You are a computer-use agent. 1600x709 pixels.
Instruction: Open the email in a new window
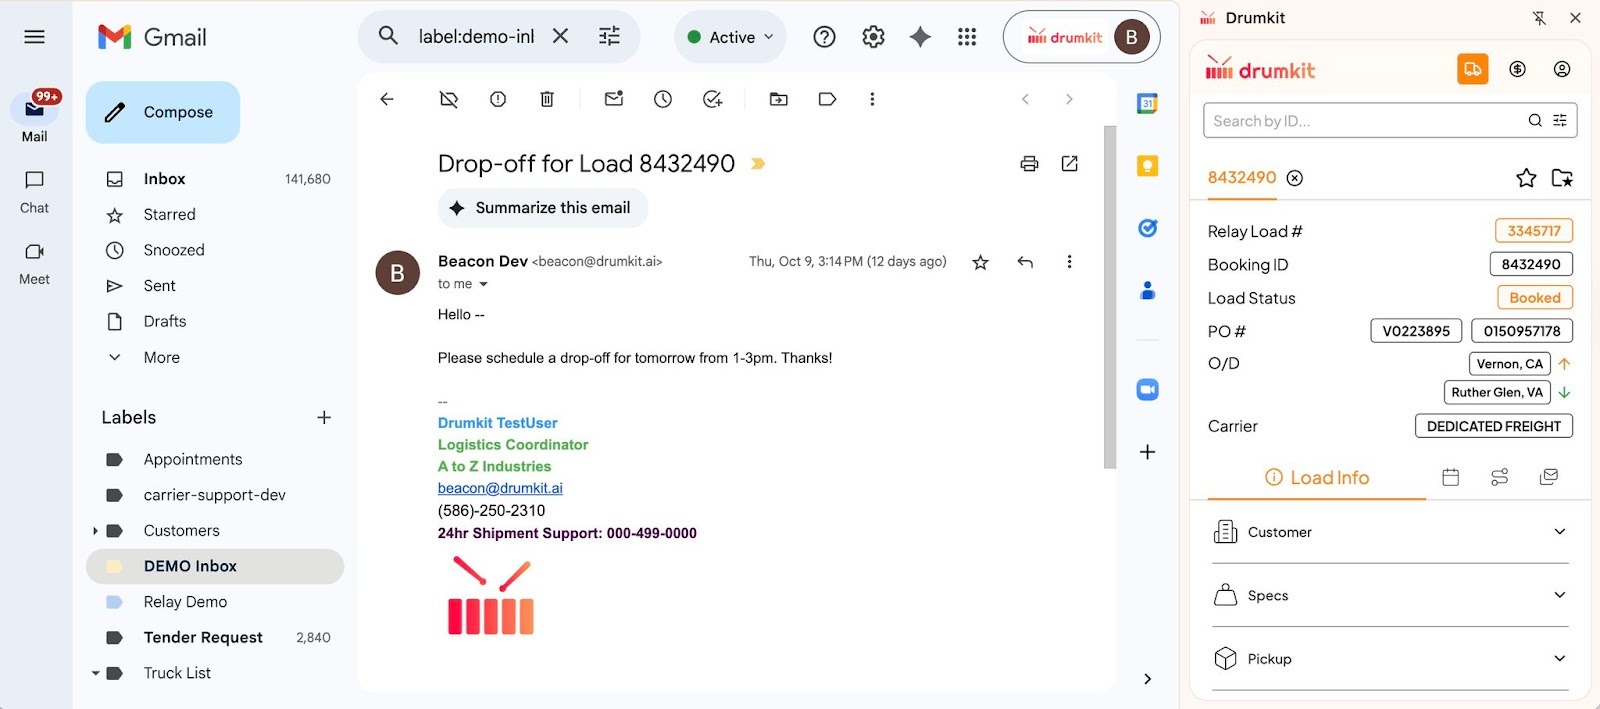coord(1070,164)
